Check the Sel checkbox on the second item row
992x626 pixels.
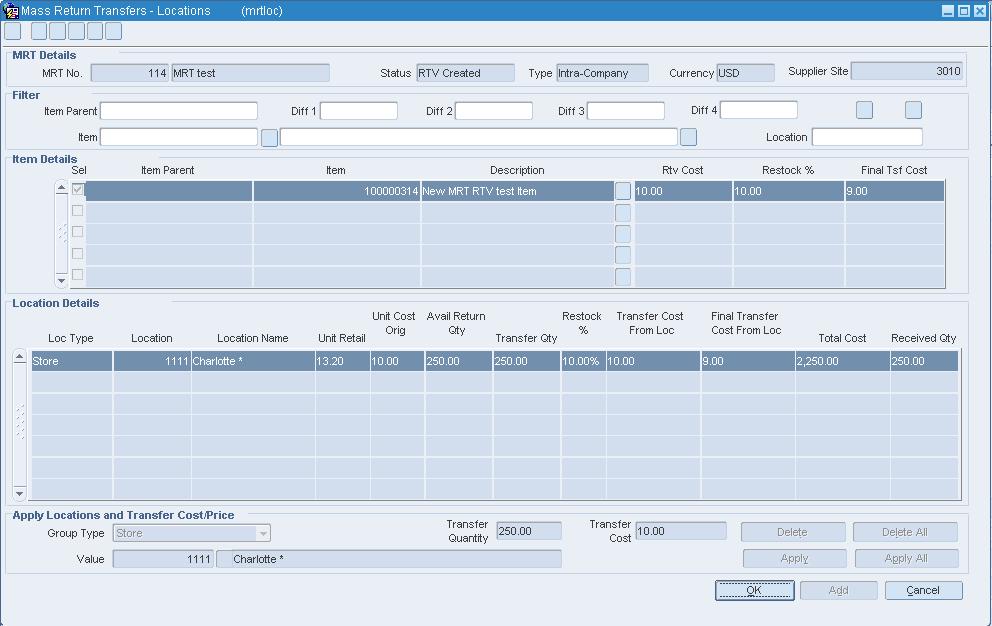pyautogui.click(x=78, y=211)
